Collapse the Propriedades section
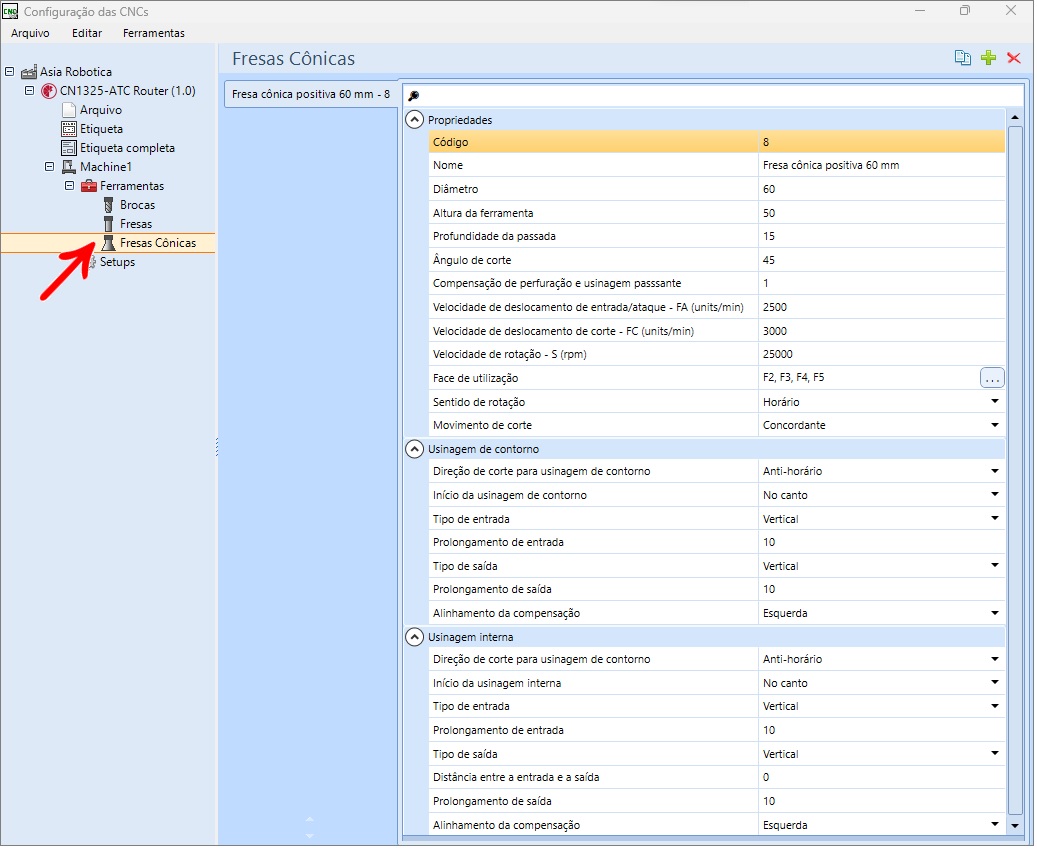The width and height of the screenshot is (1037, 849). (415, 120)
